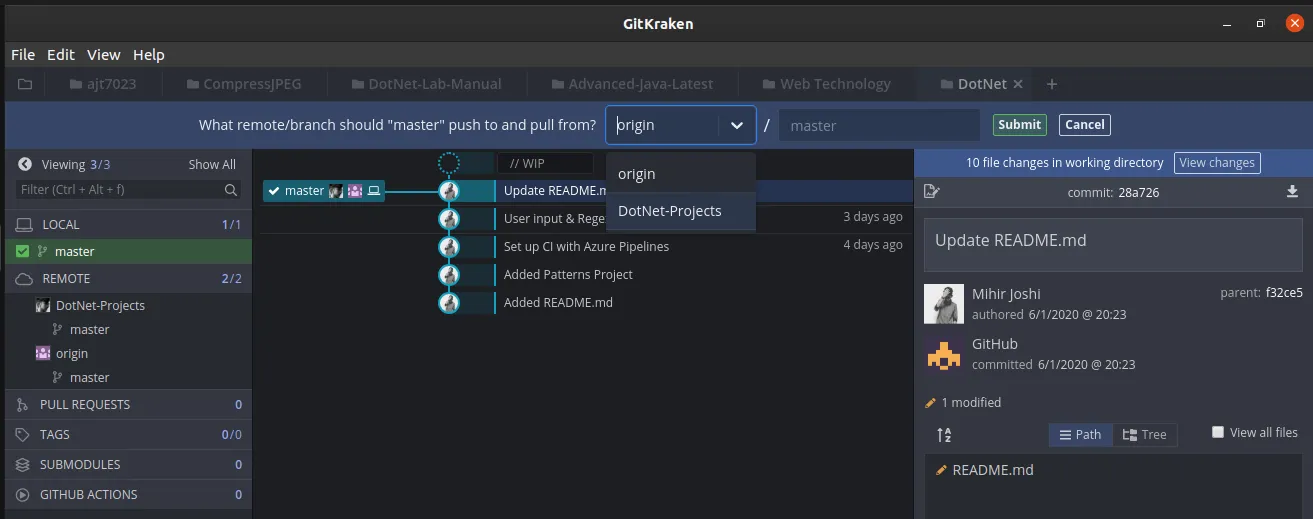The height and width of the screenshot is (519, 1313).
Task: Open the Help menu
Action: pos(149,55)
